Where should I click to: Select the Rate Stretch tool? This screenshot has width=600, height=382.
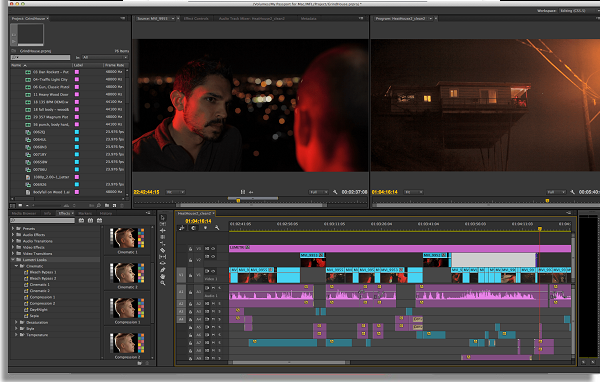163,243
